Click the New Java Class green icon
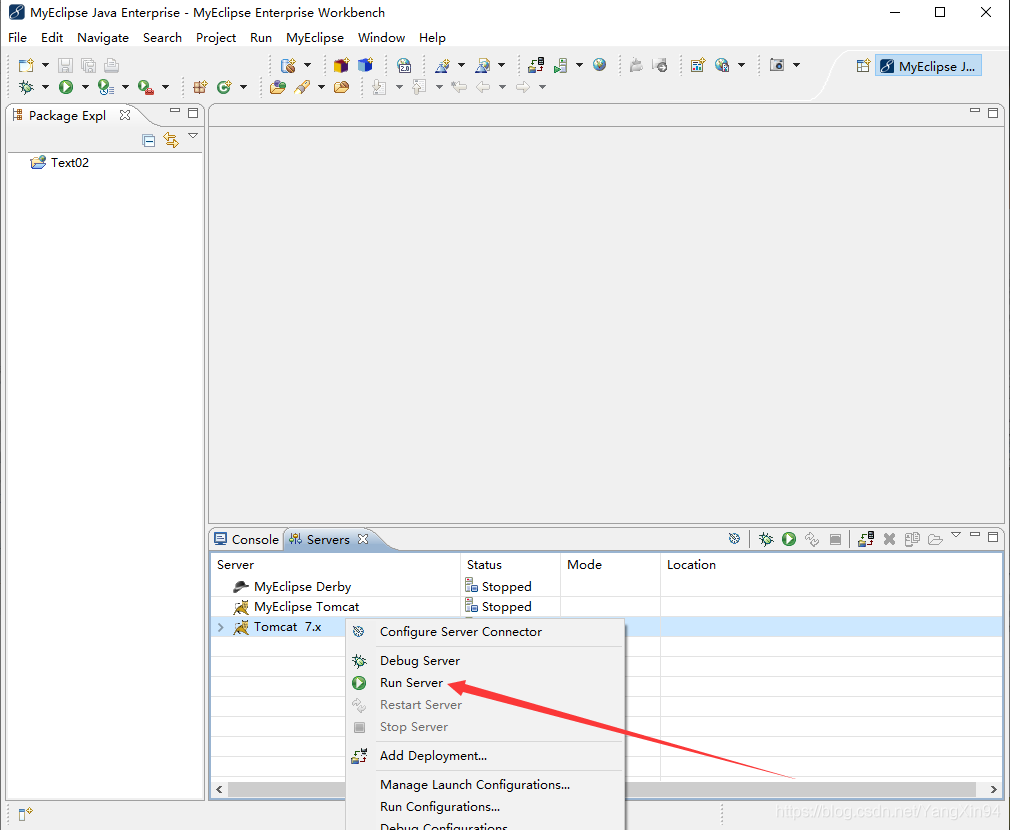This screenshot has width=1010, height=830. (x=224, y=87)
